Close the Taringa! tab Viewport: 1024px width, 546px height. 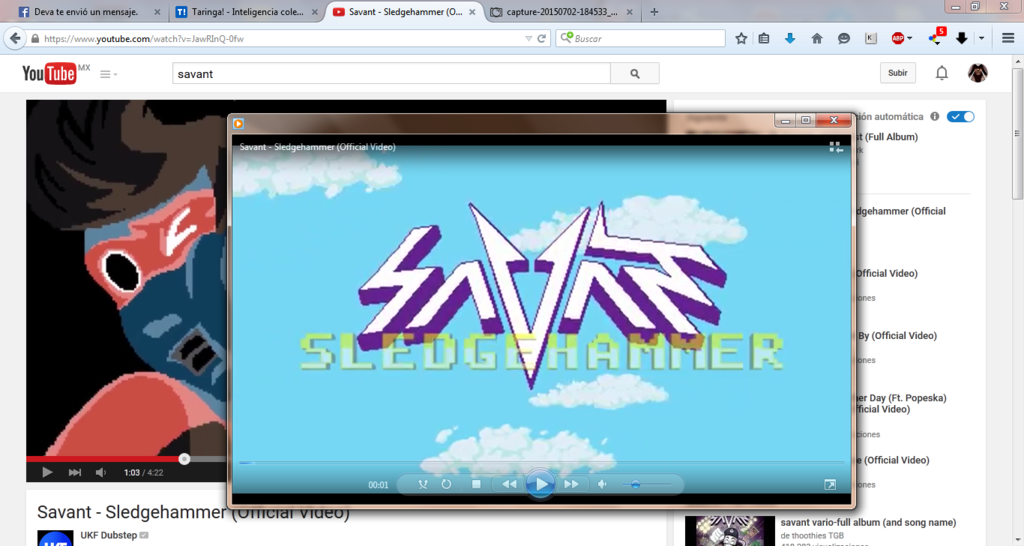tap(315, 12)
